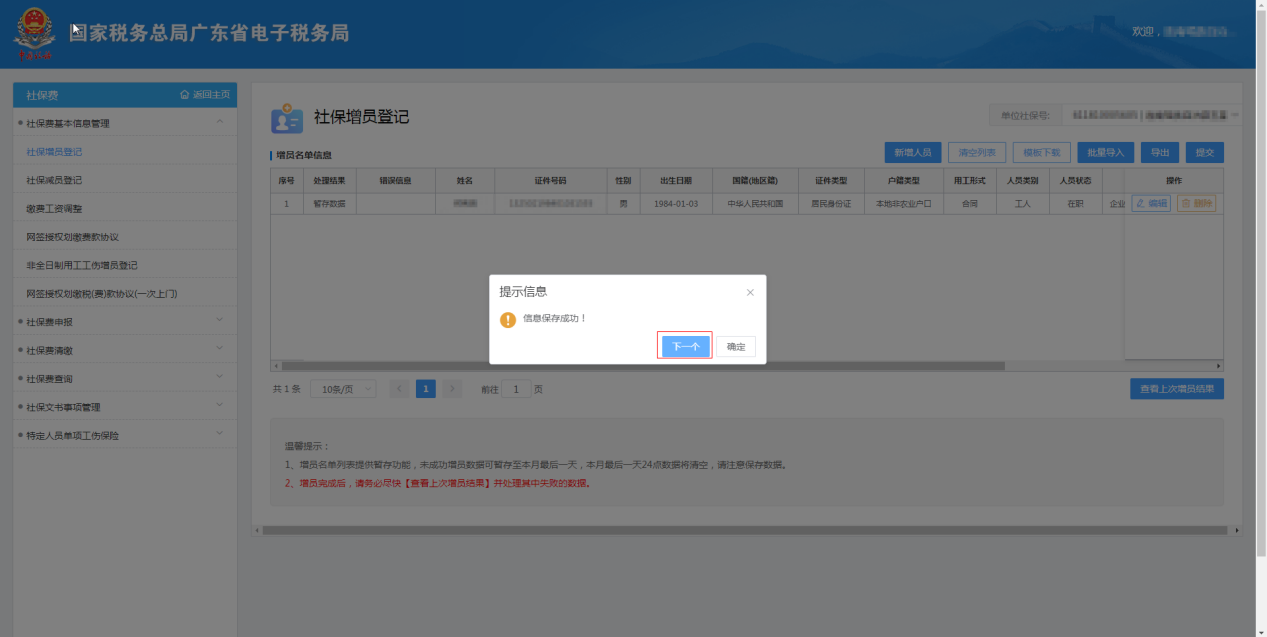
Task: Close the 提示信息 dialog with X
Action: click(x=750, y=292)
